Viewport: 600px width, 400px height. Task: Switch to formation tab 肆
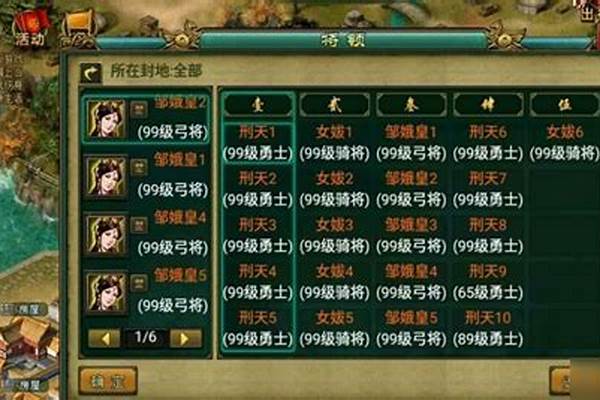click(488, 104)
